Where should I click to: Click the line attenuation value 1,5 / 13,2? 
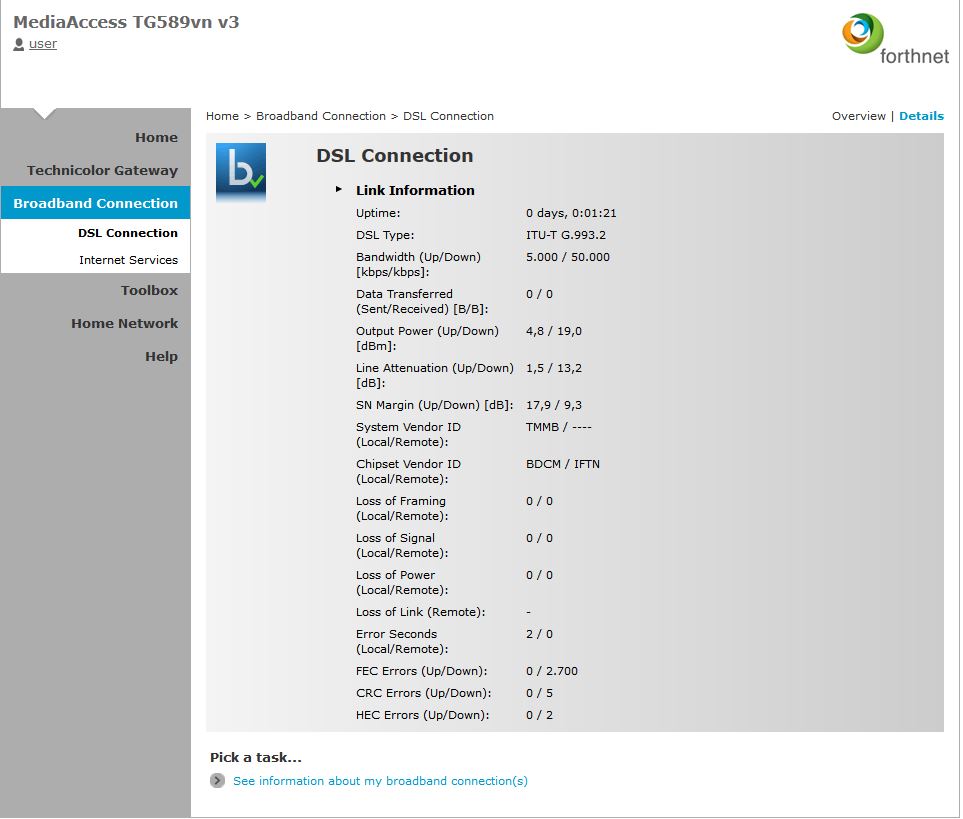pos(554,368)
